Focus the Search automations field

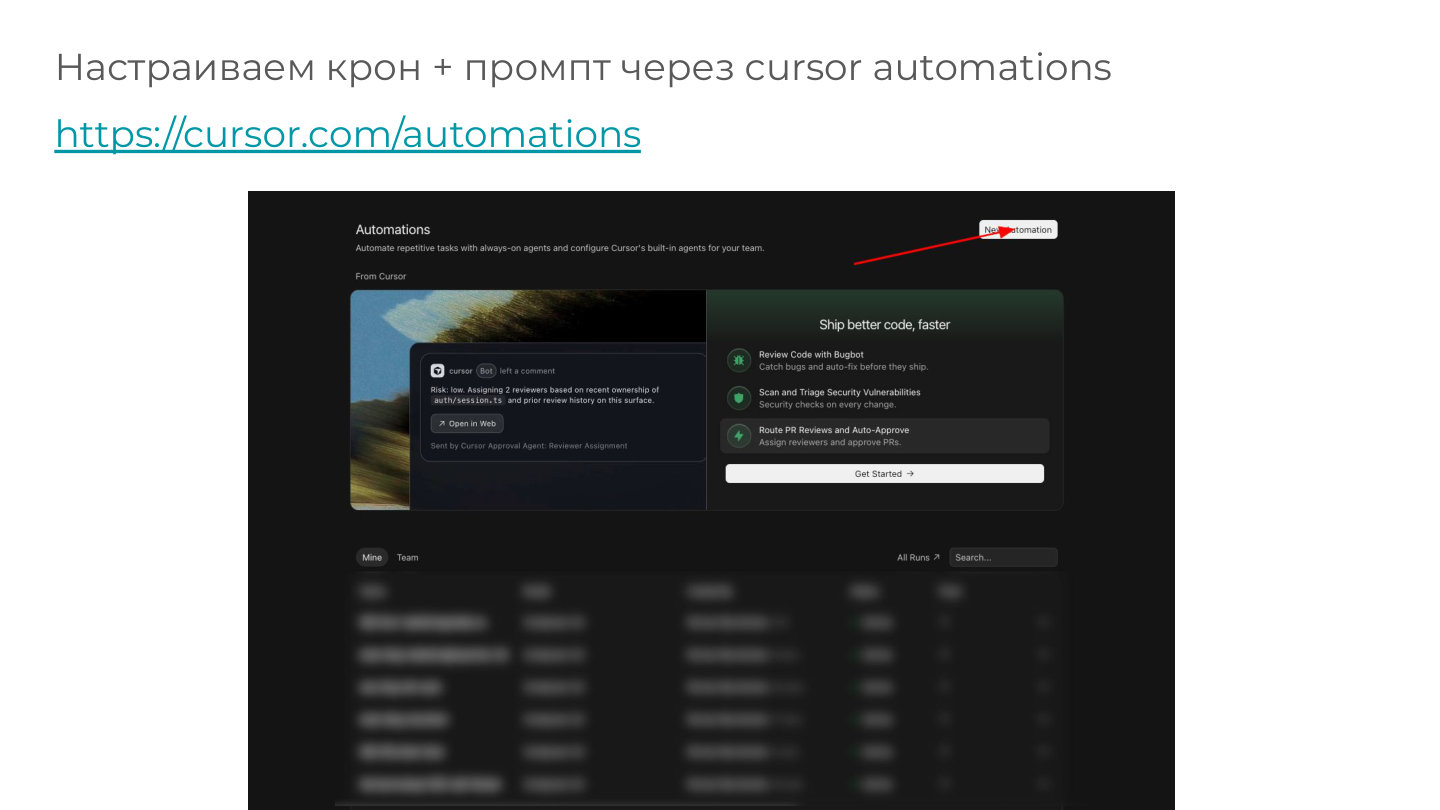1003,557
